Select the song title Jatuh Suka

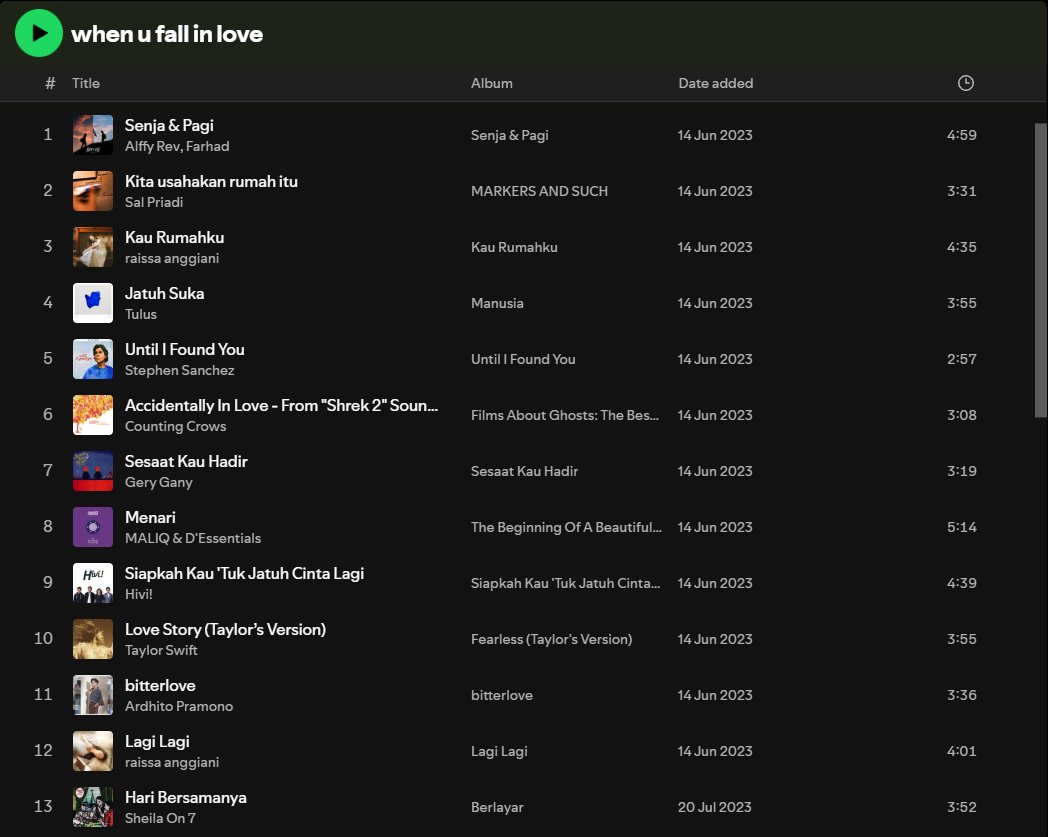[164, 293]
